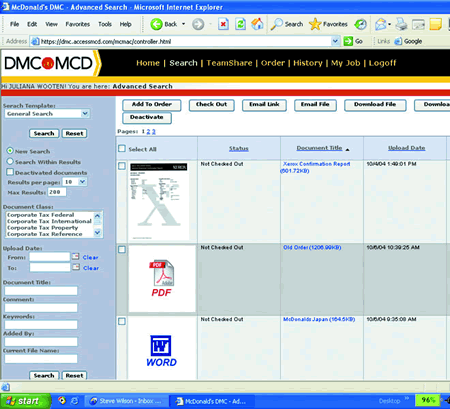Click the DMC MCD logo
The width and height of the screenshot is (450, 409).
click(48, 63)
